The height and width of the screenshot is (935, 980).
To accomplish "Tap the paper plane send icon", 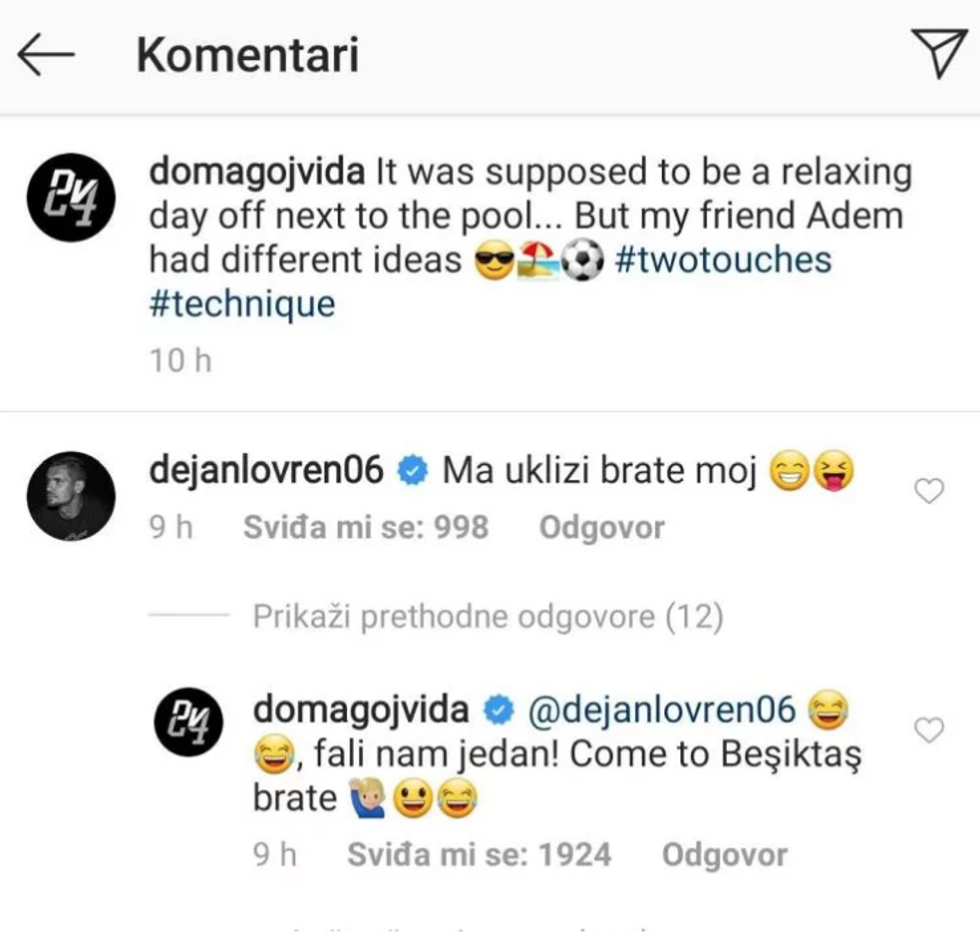I will 939,53.
